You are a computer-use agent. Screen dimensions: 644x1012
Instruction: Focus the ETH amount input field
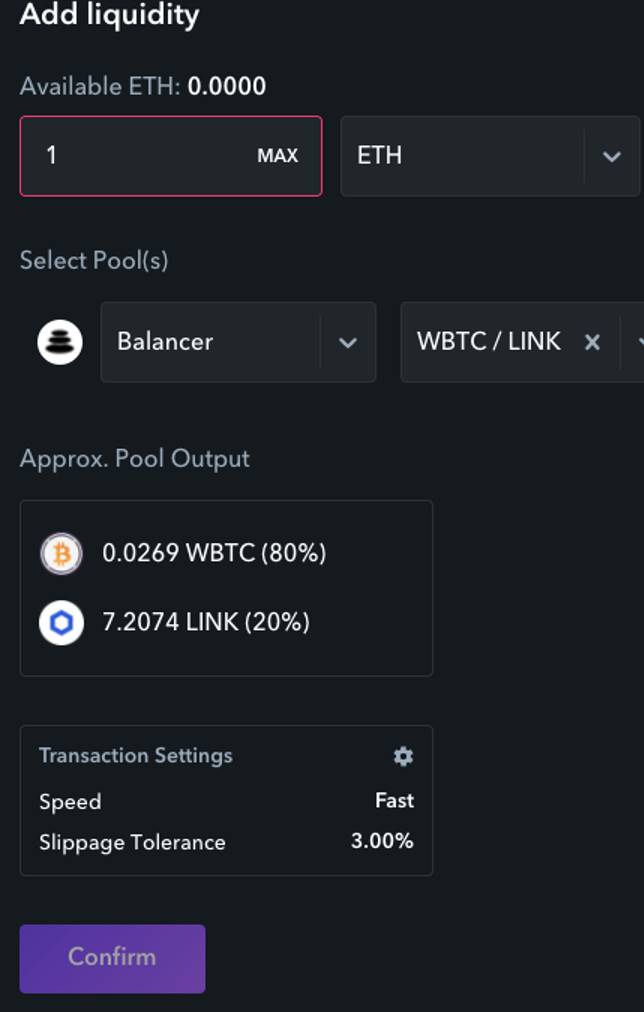(x=171, y=156)
